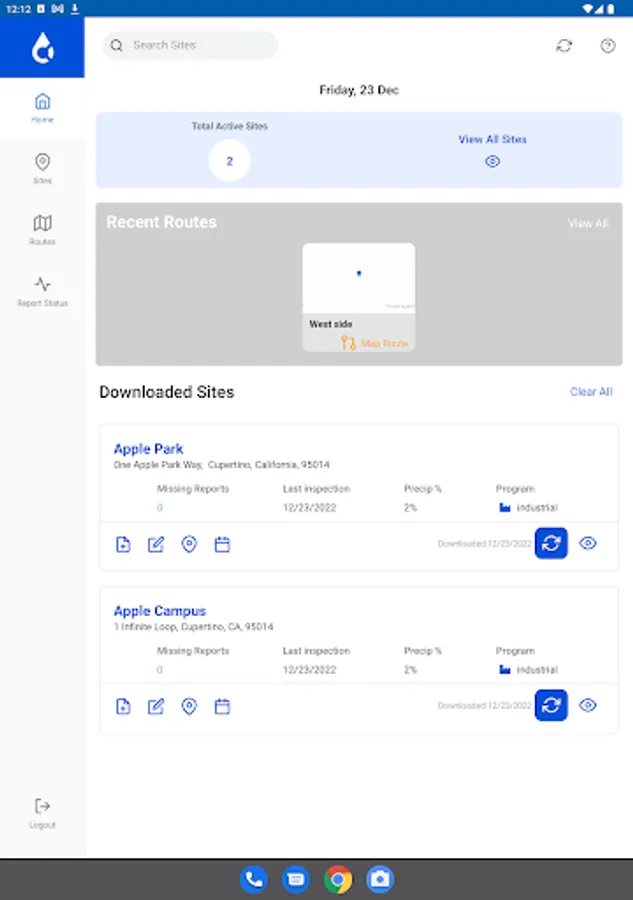Sync the Apple Campus site download
The width and height of the screenshot is (633, 900).
click(x=551, y=705)
